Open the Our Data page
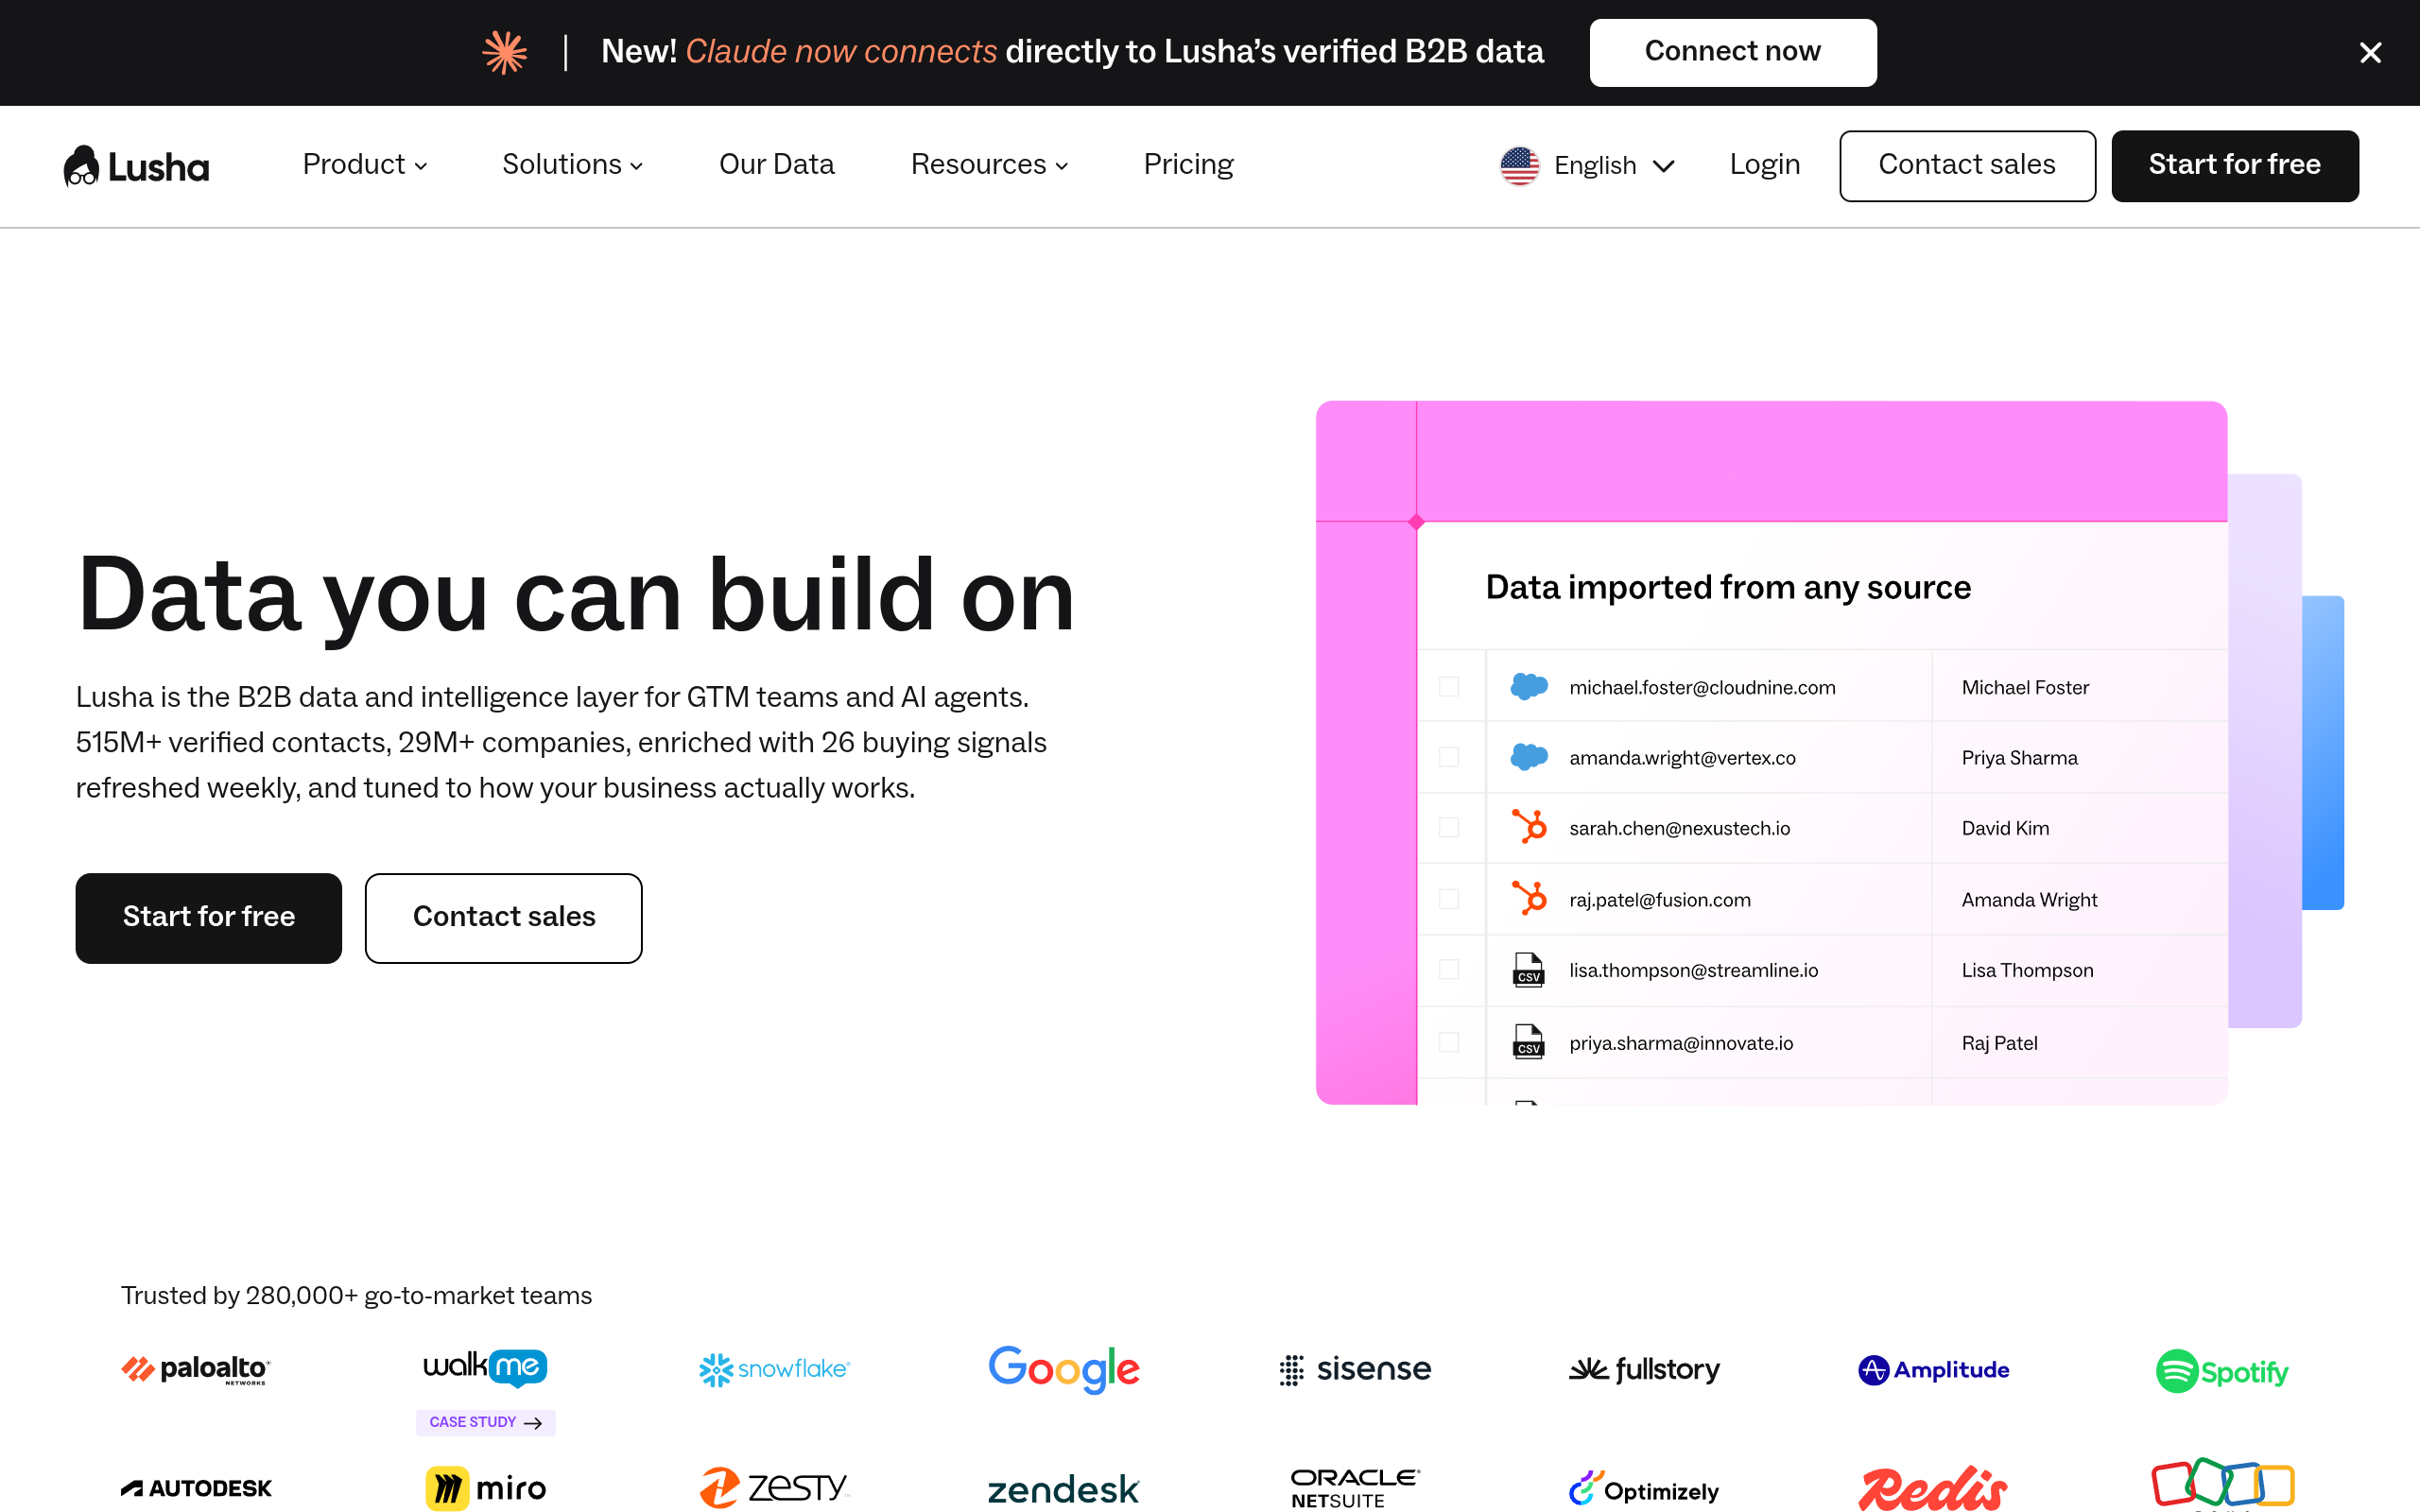Viewport: 2420px width, 1512px height. tap(777, 164)
